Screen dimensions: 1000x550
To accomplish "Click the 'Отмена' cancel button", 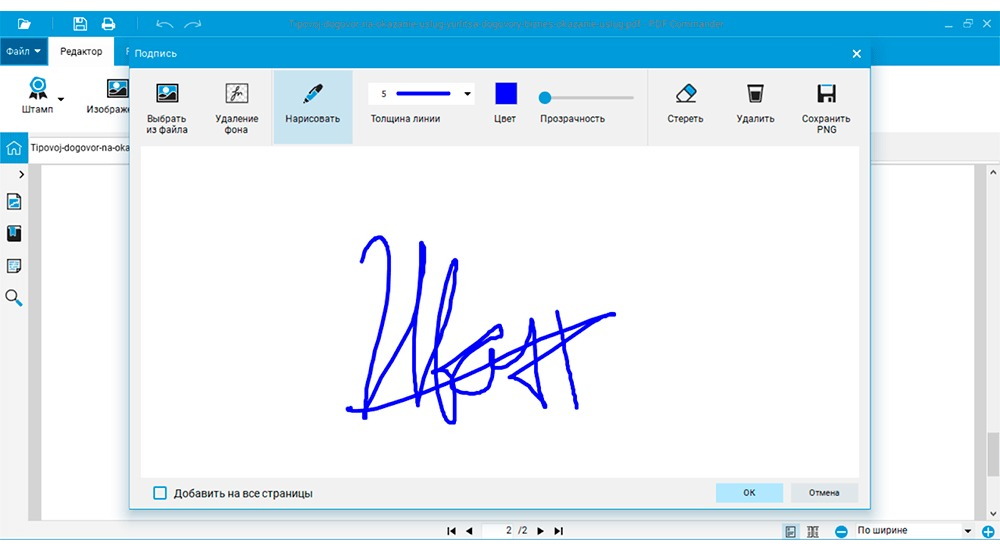I will pos(824,493).
